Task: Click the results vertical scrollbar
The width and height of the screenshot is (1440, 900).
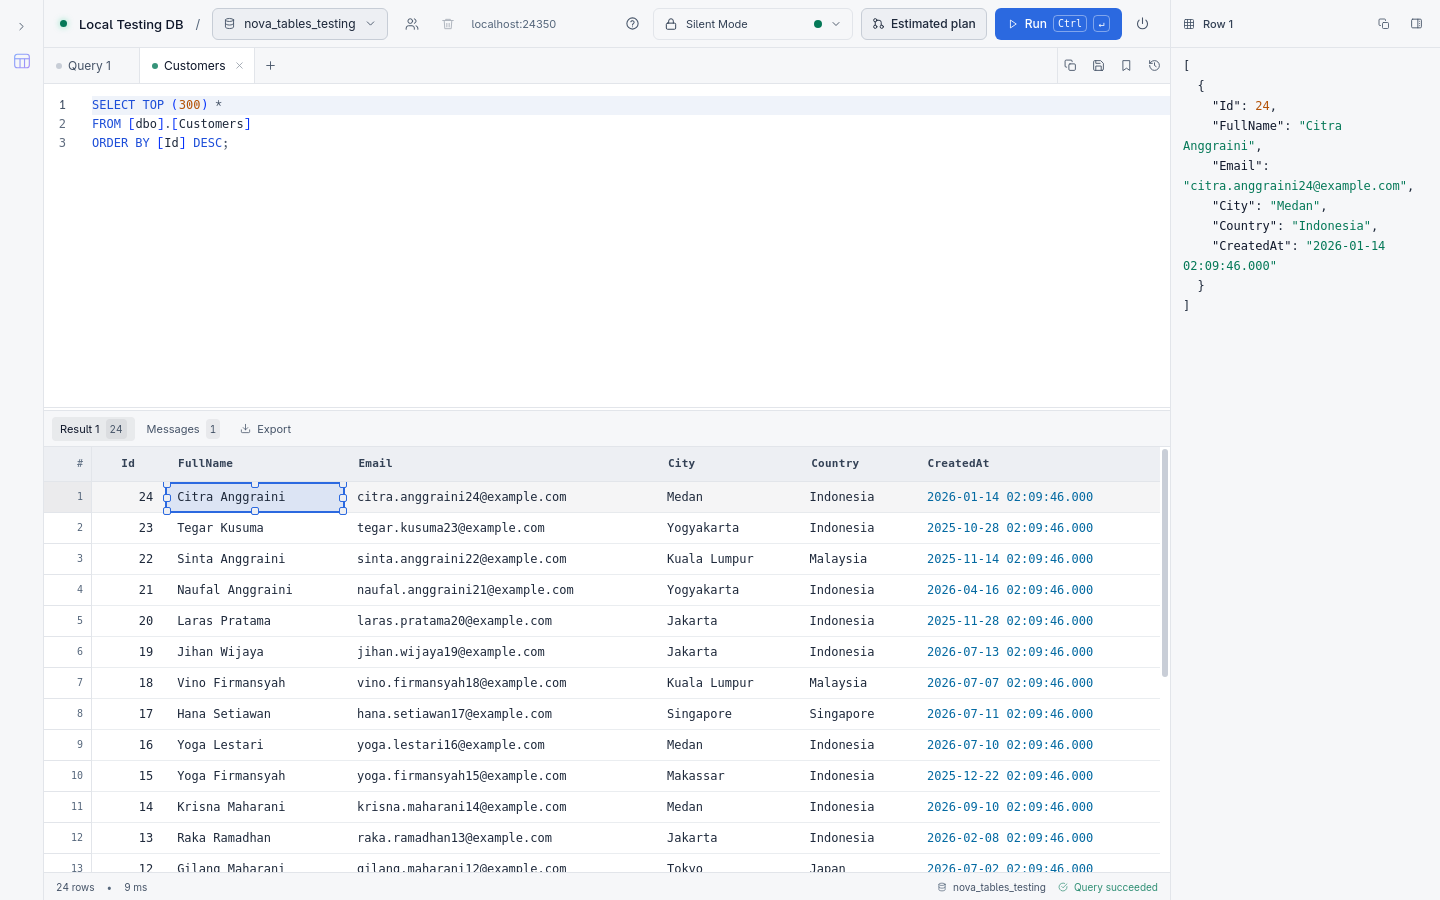Action: (1165, 563)
